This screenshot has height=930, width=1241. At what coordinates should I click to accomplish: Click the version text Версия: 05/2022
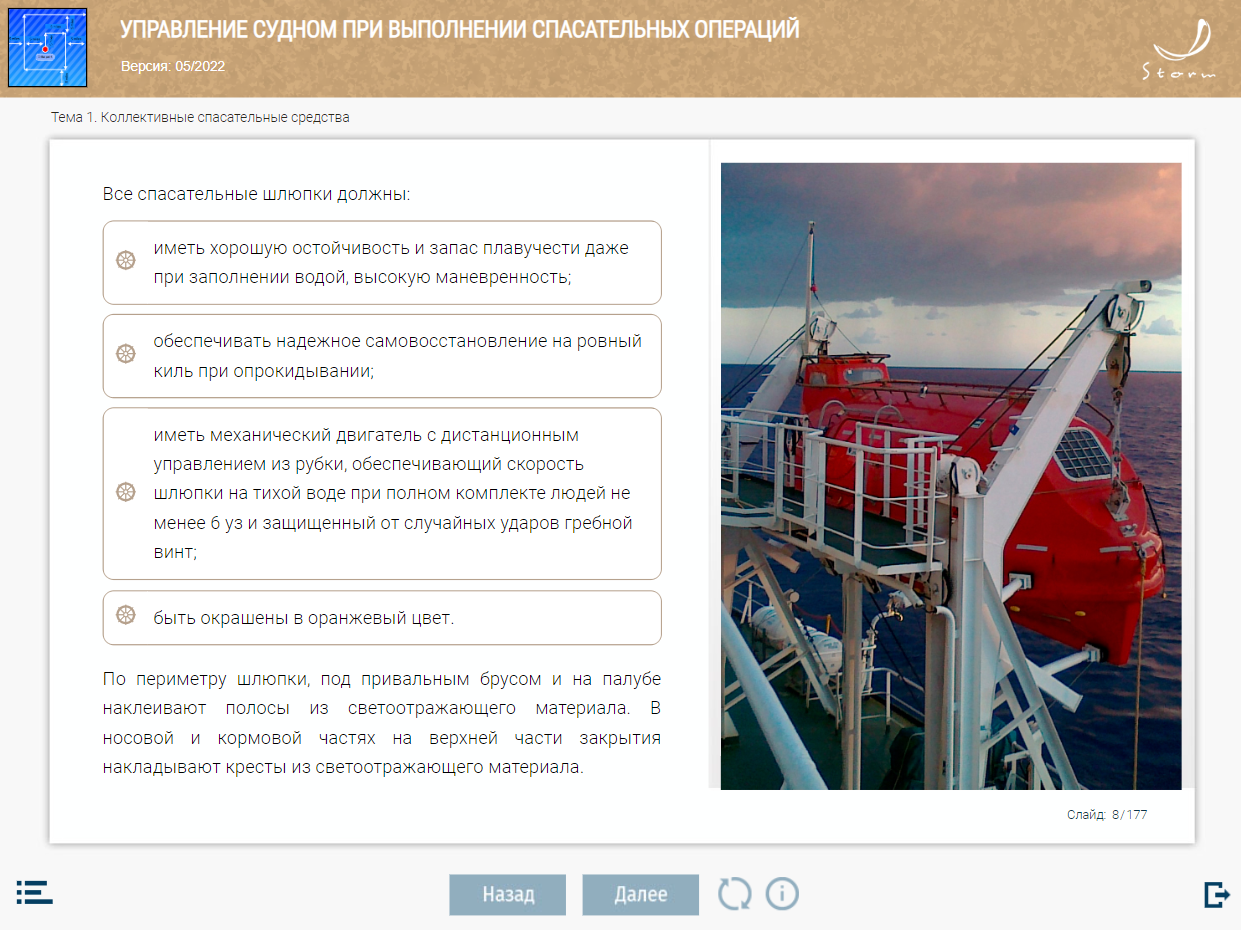click(173, 67)
